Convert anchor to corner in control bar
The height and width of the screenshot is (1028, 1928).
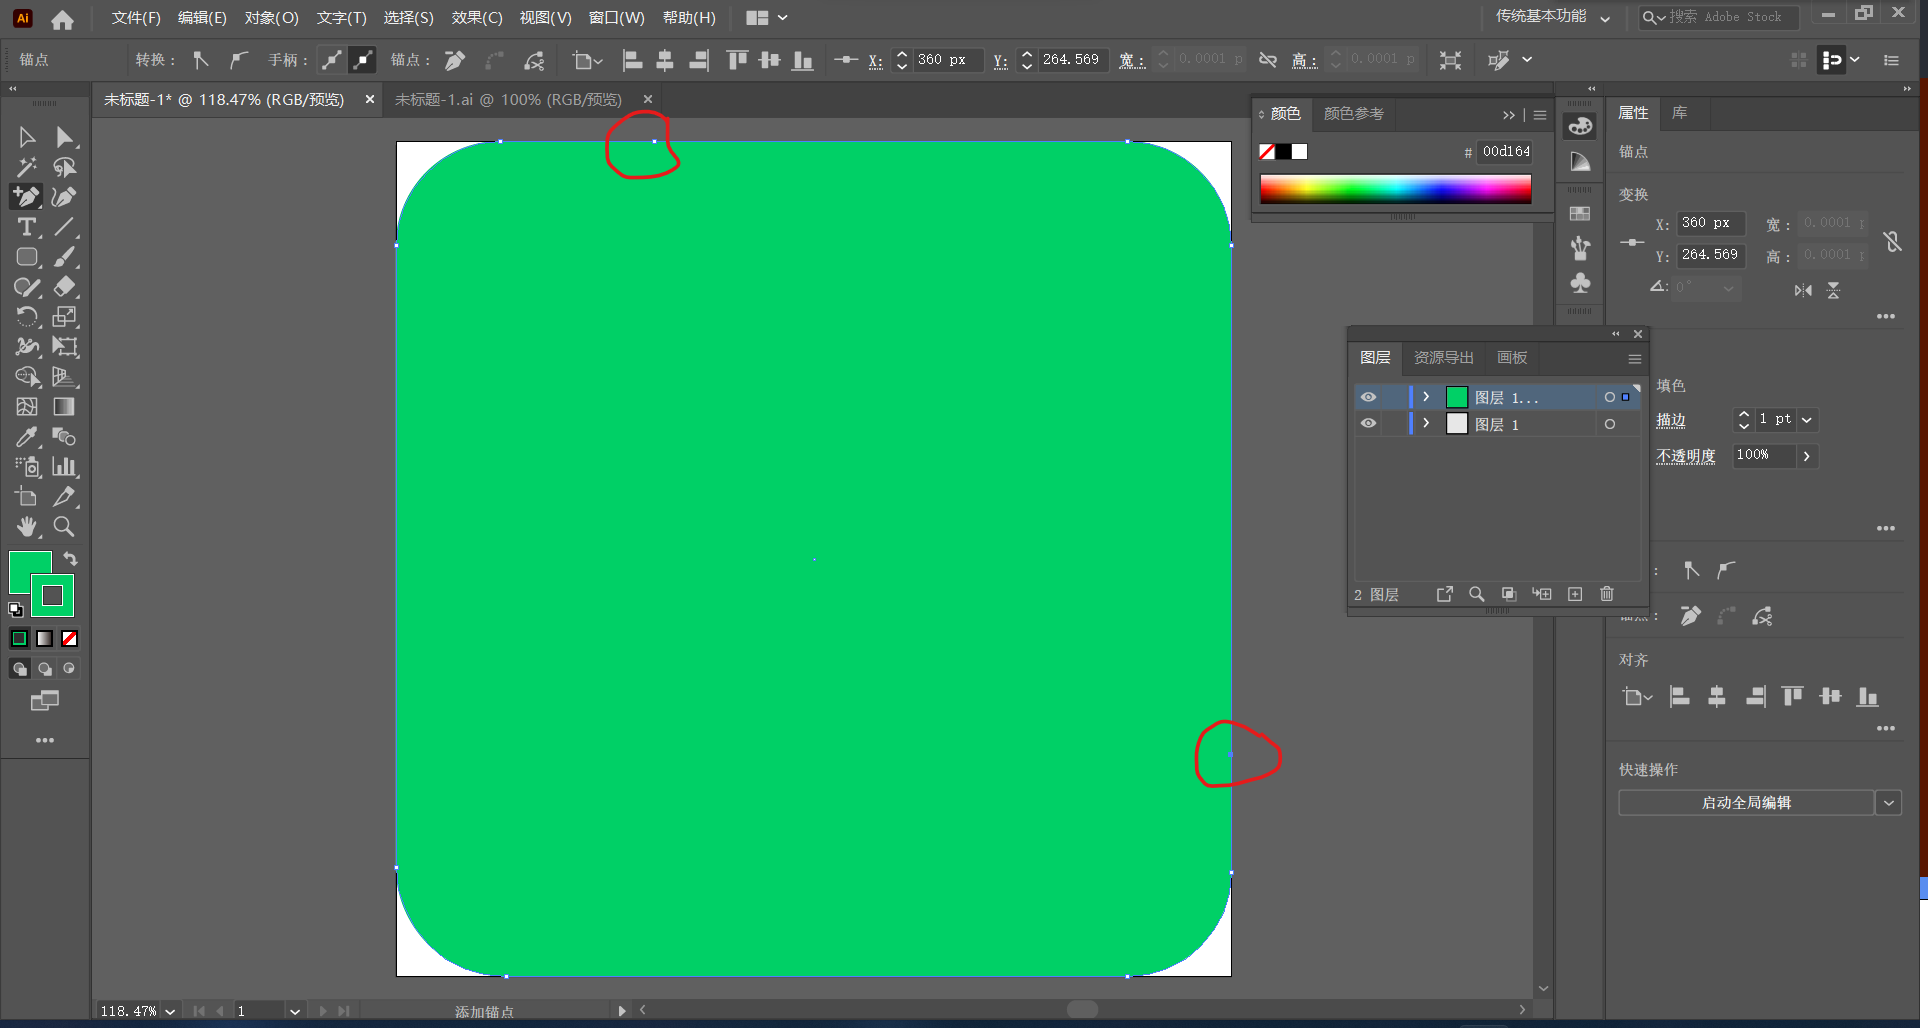pos(201,60)
